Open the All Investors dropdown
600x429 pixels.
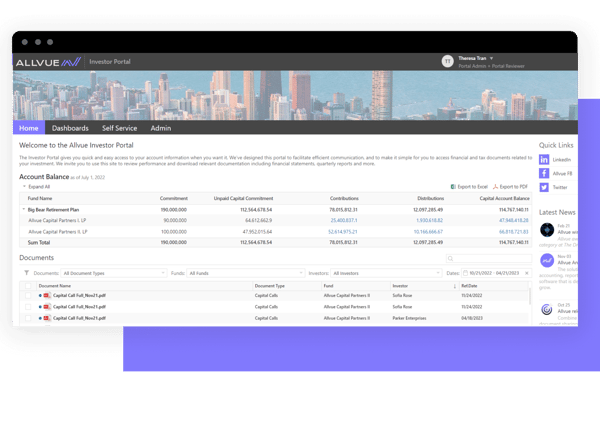tap(386, 273)
